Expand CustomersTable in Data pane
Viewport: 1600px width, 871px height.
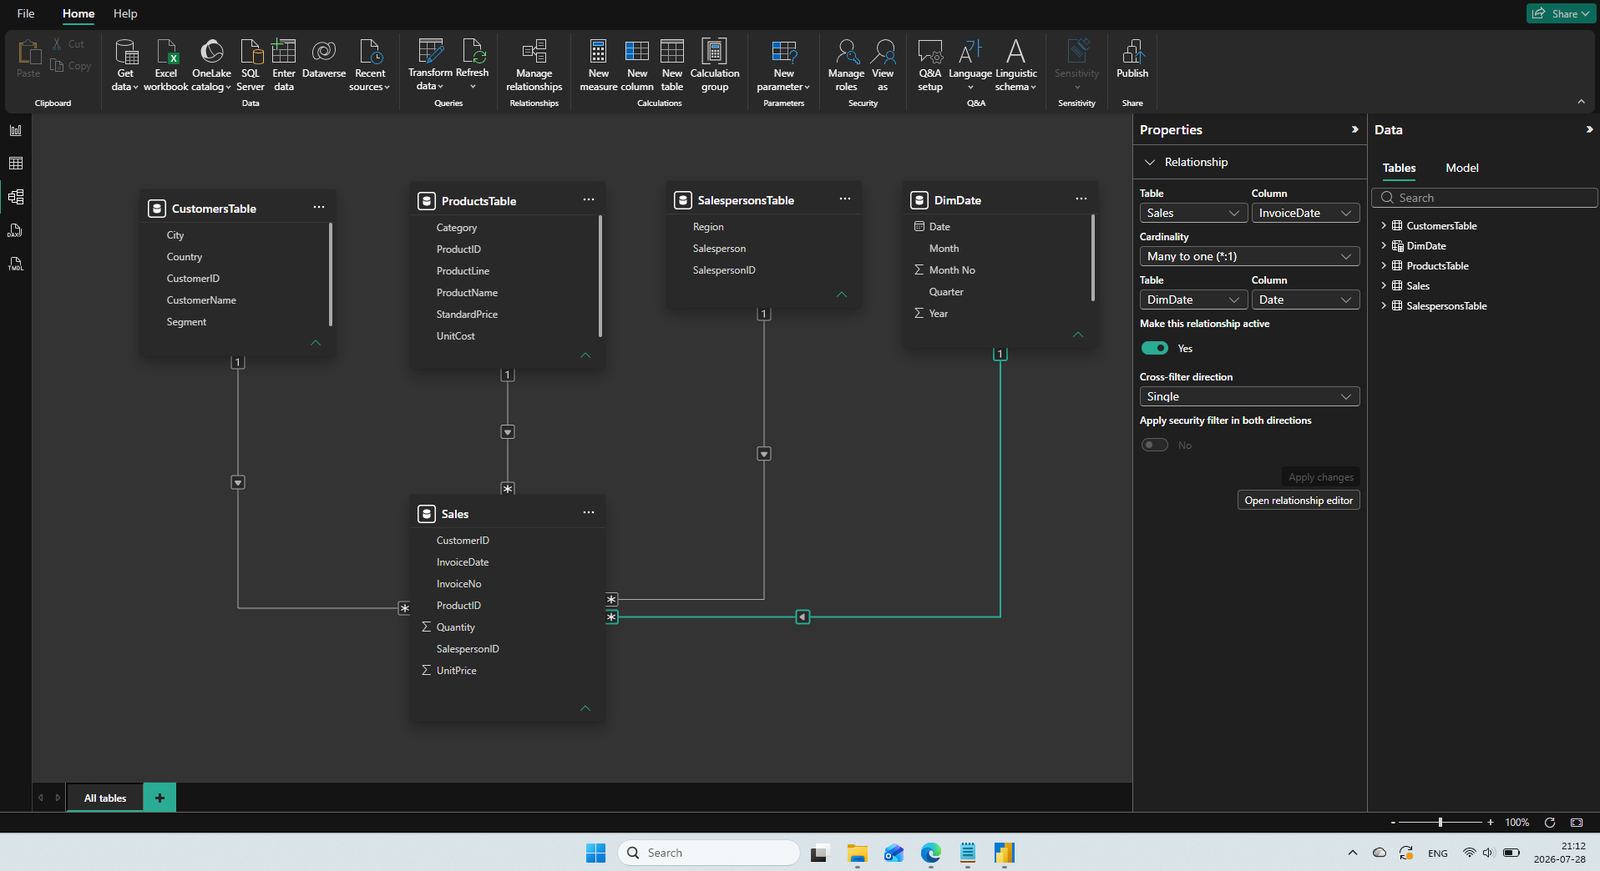coord(1384,226)
